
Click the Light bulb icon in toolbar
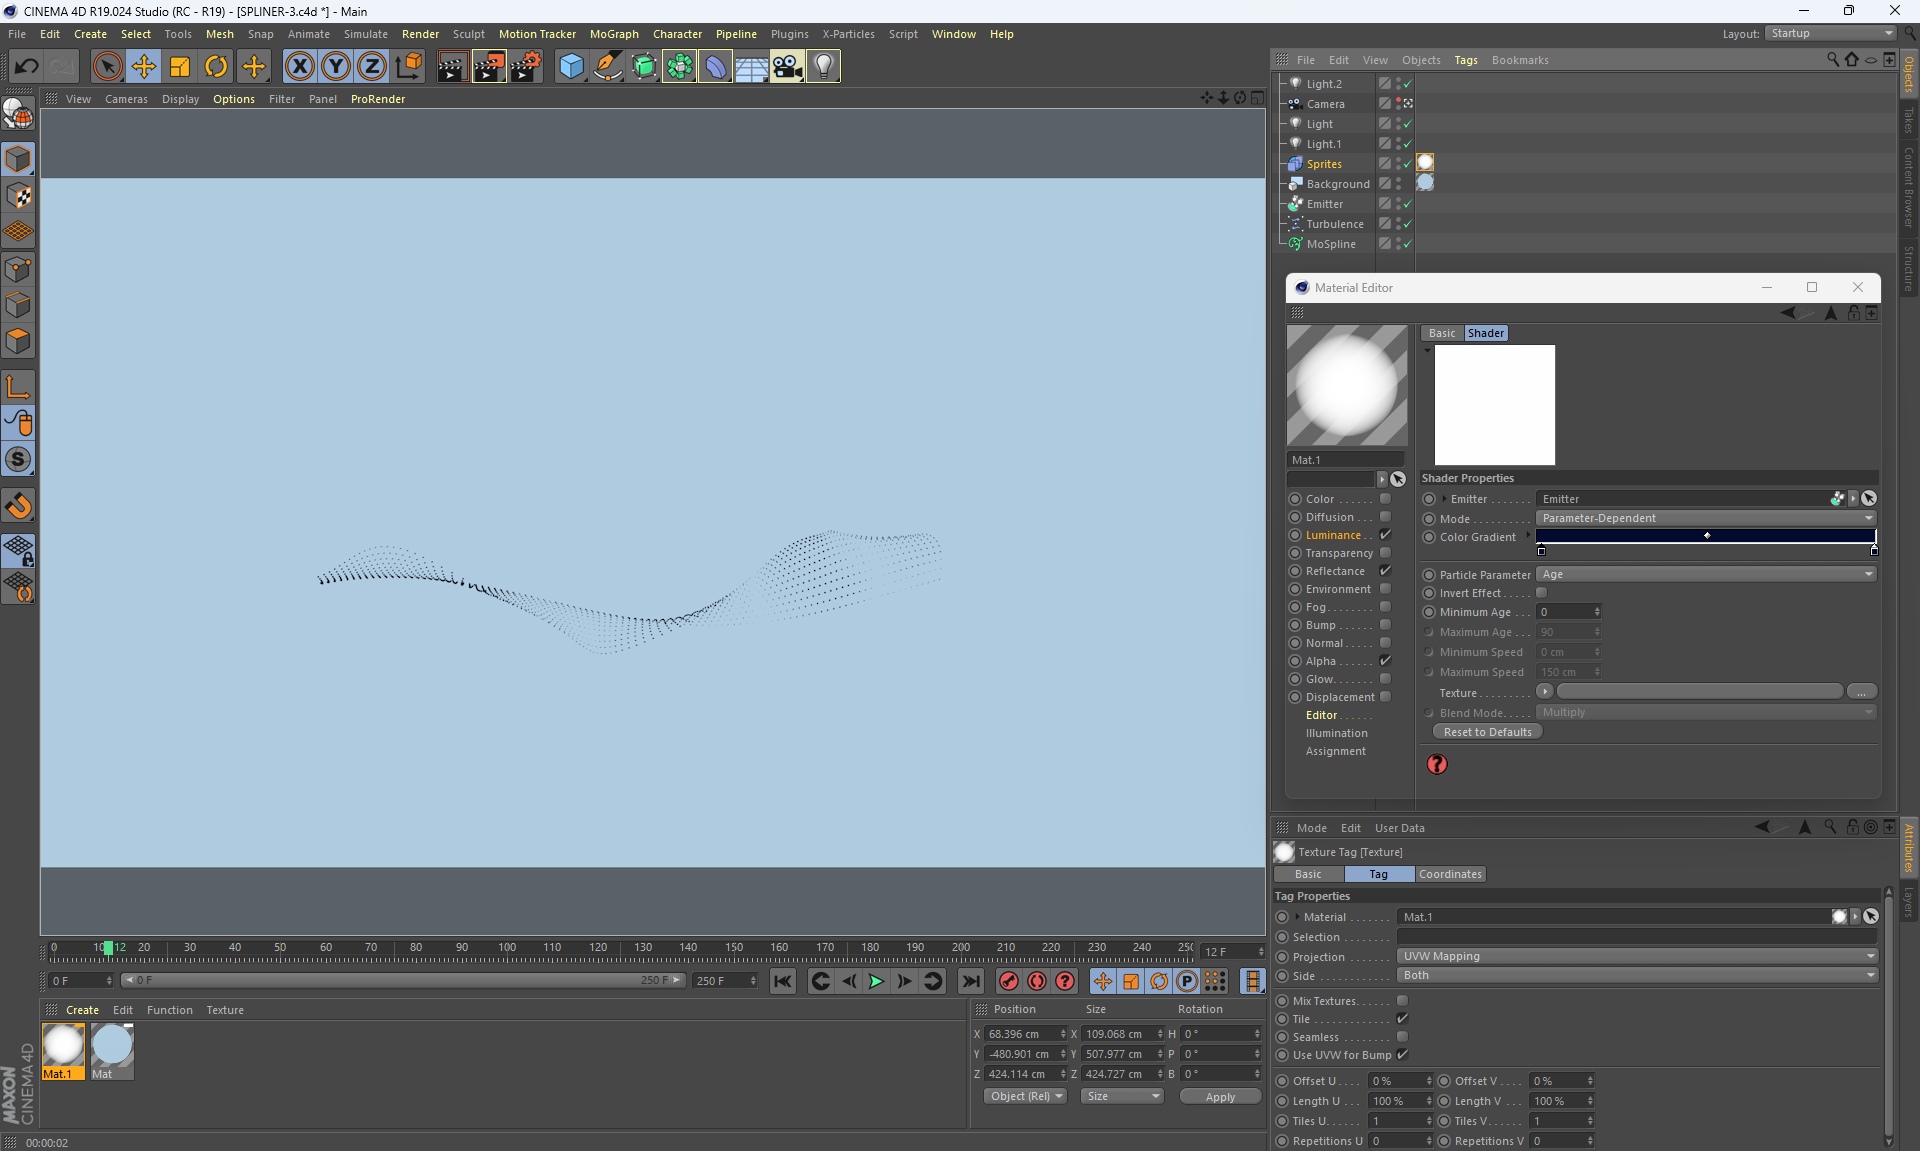(x=823, y=67)
